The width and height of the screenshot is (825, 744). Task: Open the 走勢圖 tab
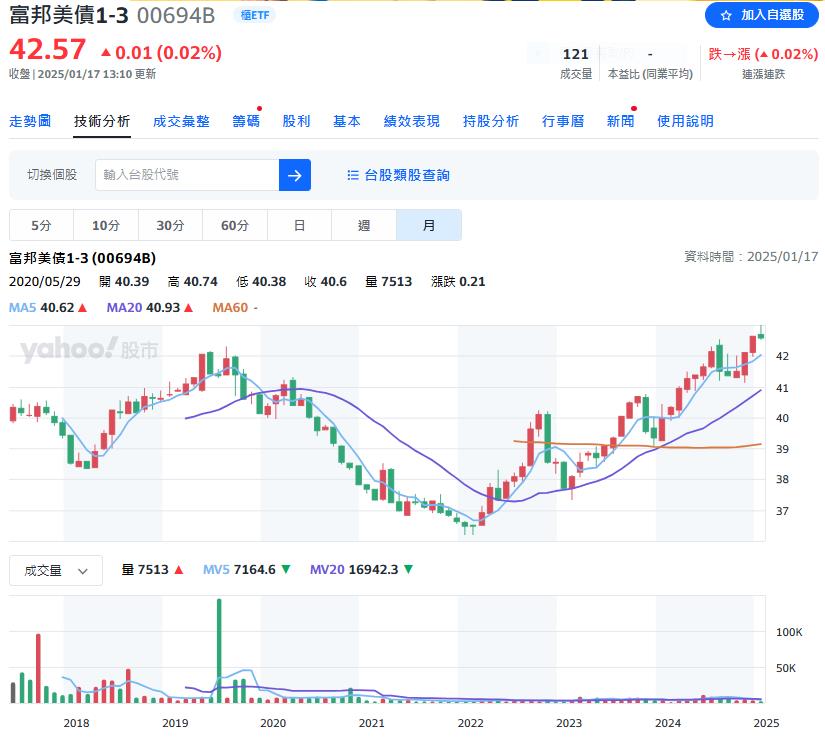tap(30, 121)
